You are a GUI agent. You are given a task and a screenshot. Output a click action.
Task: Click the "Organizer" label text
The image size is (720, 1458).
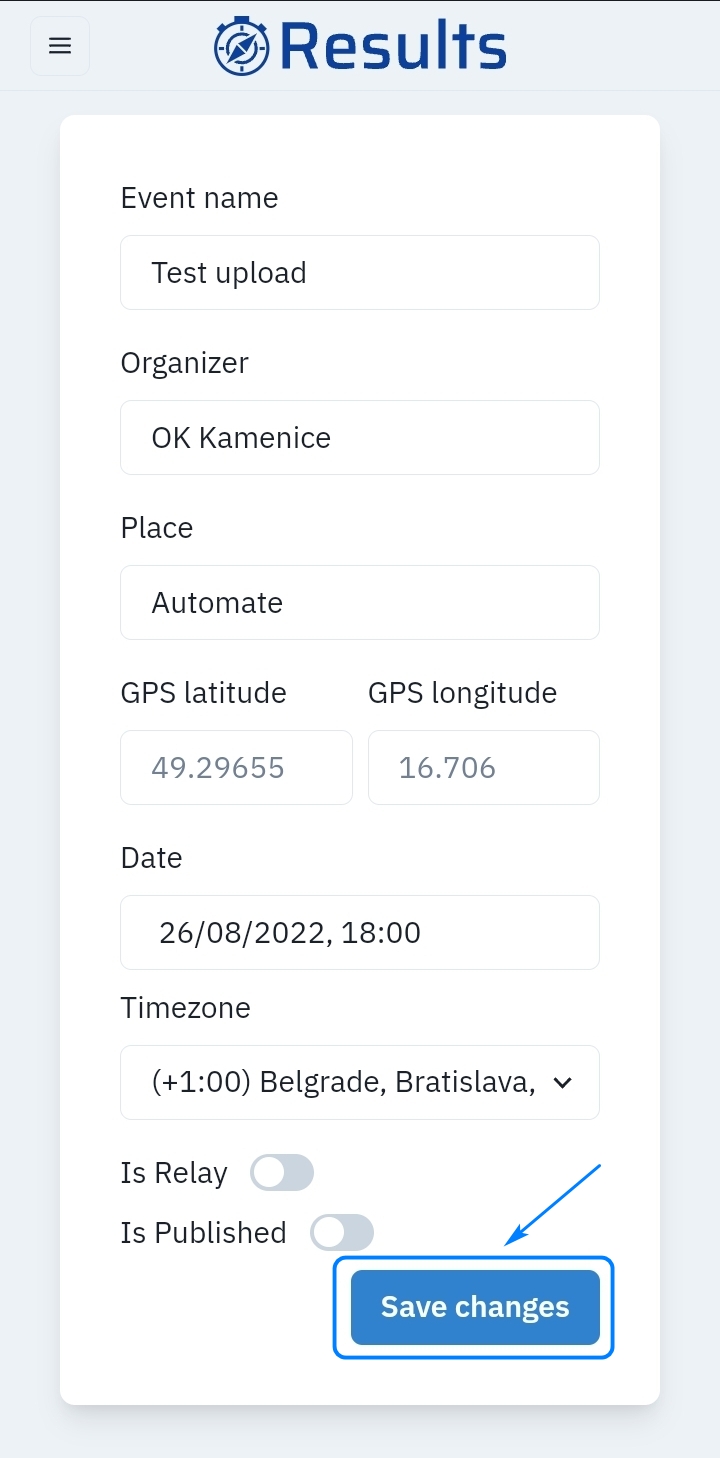pyautogui.click(x=184, y=362)
